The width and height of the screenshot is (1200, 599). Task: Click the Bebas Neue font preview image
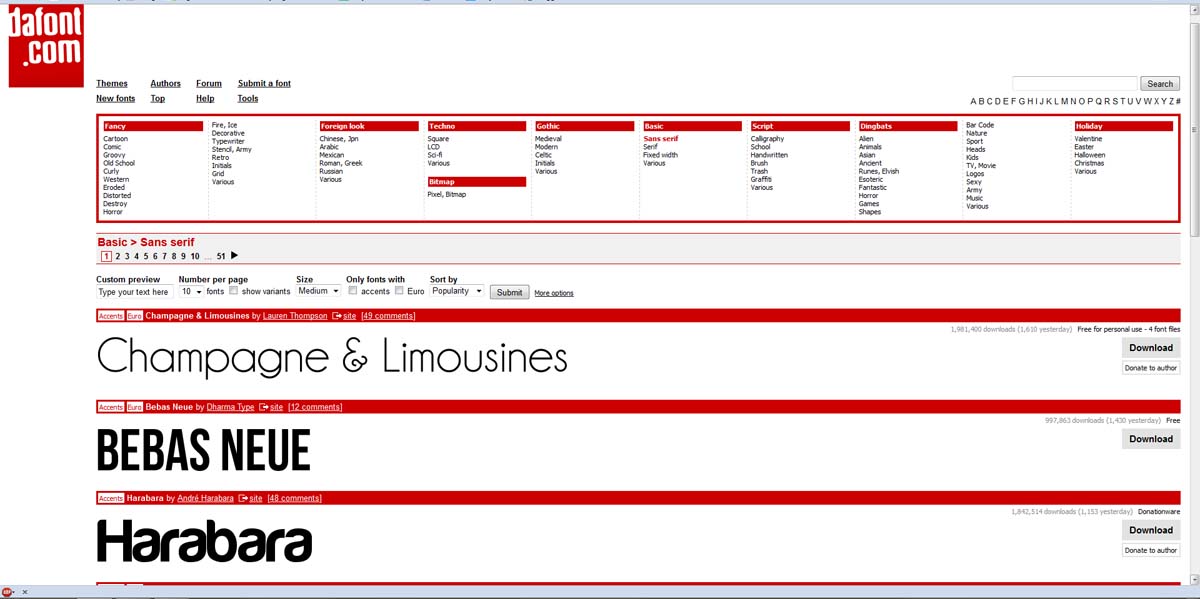point(204,450)
